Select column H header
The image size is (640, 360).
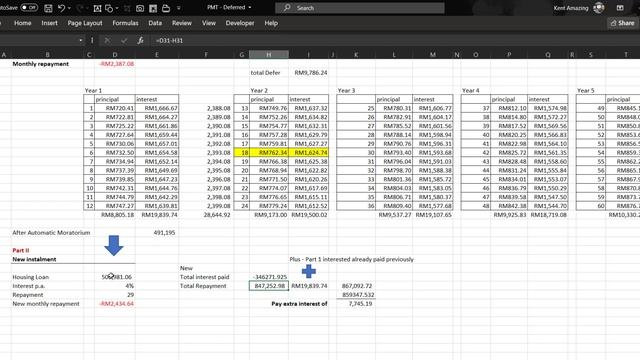click(269, 54)
